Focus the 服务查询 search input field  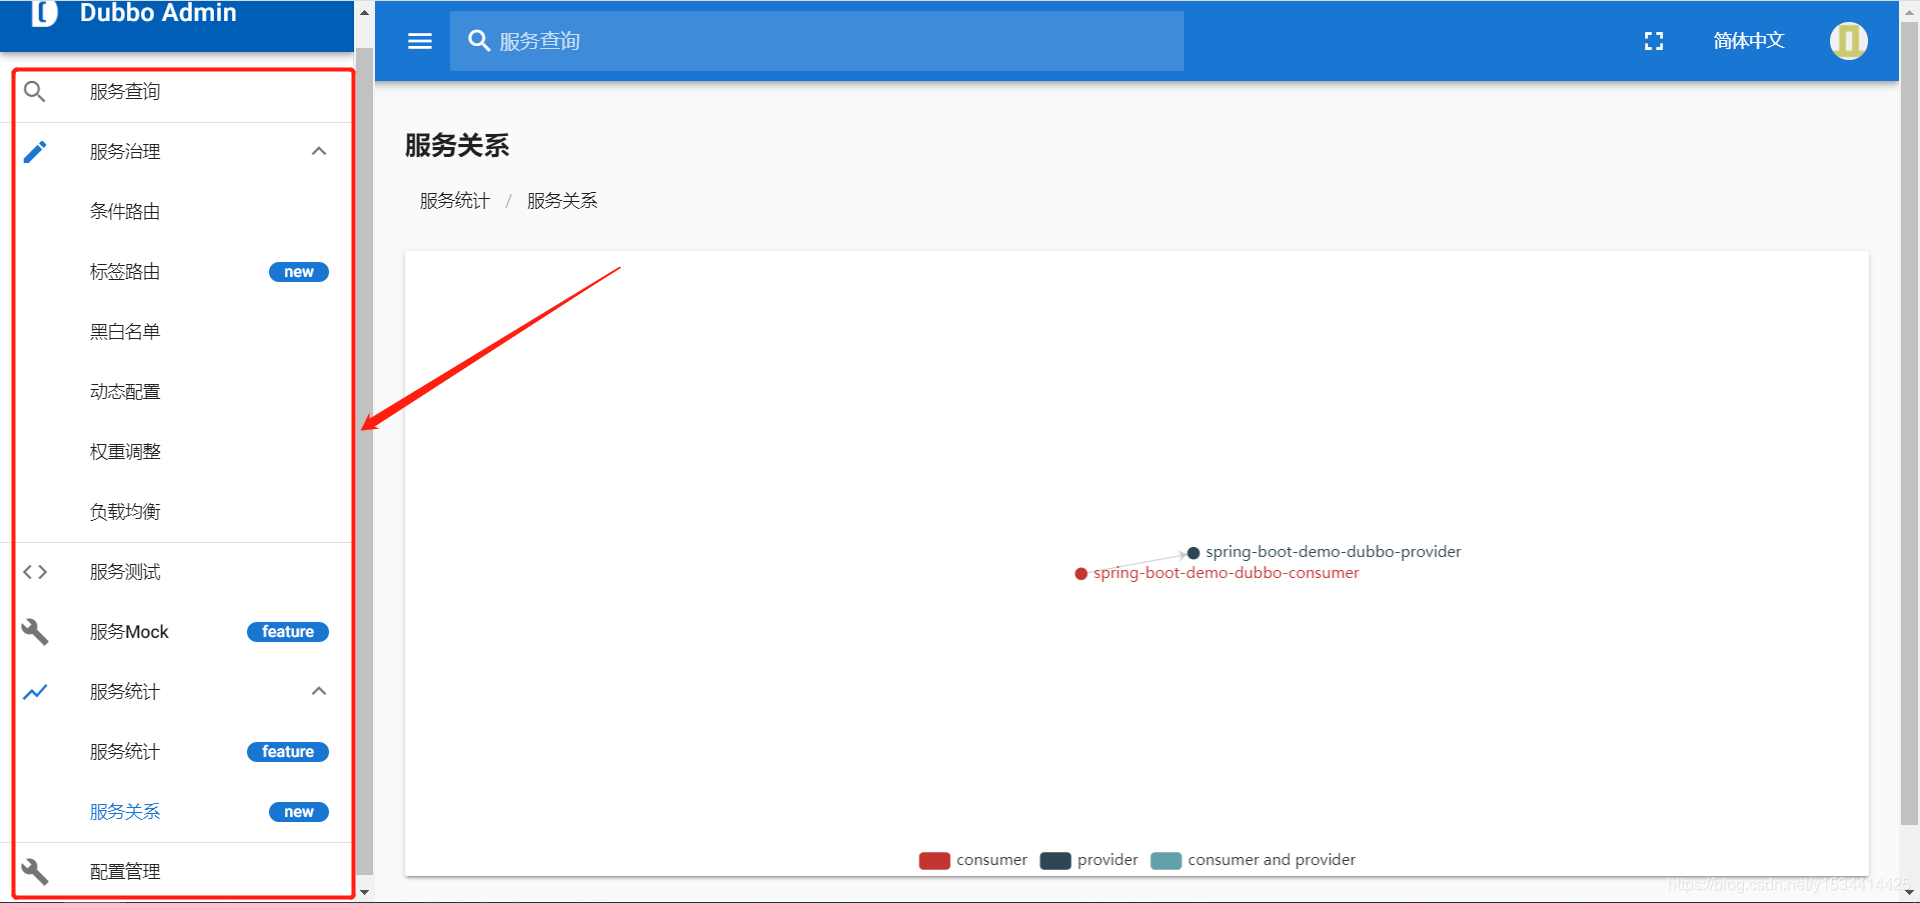pos(817,41)
